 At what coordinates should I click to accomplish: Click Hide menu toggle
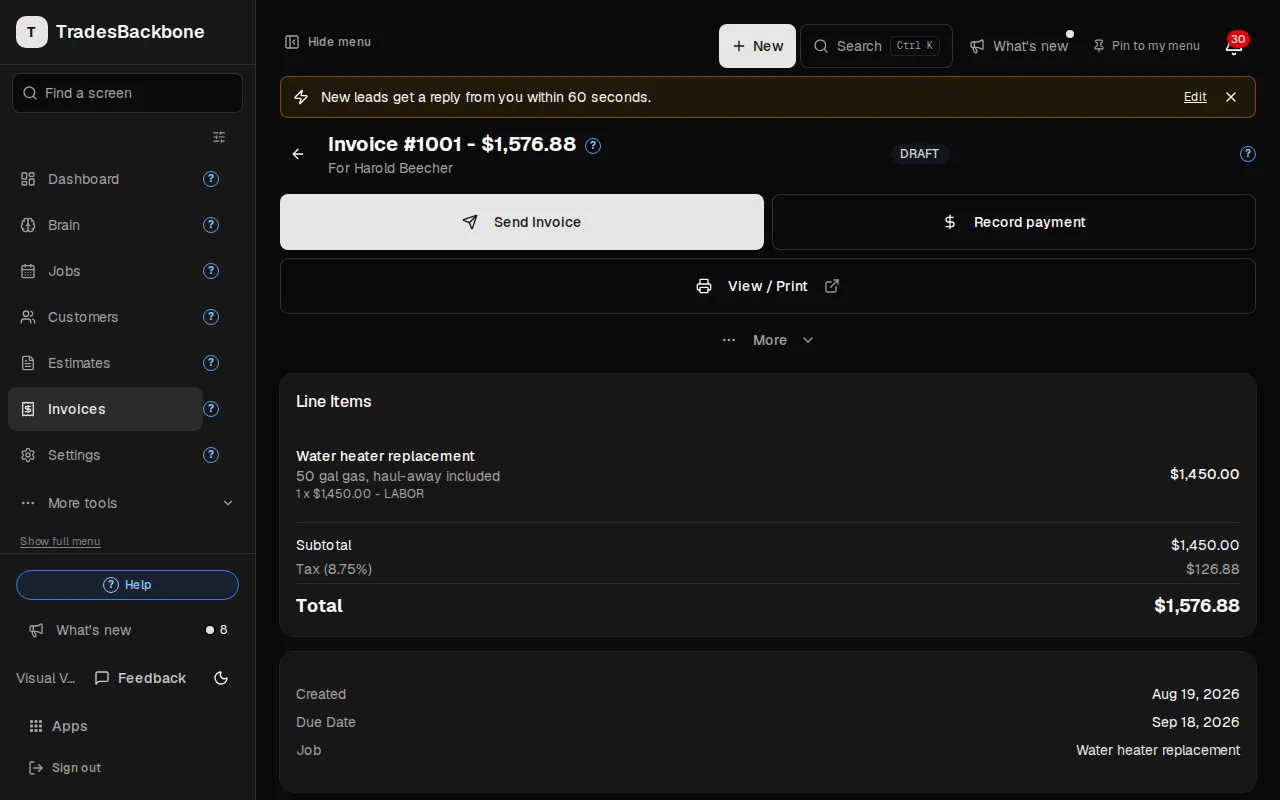click(328, 42)
